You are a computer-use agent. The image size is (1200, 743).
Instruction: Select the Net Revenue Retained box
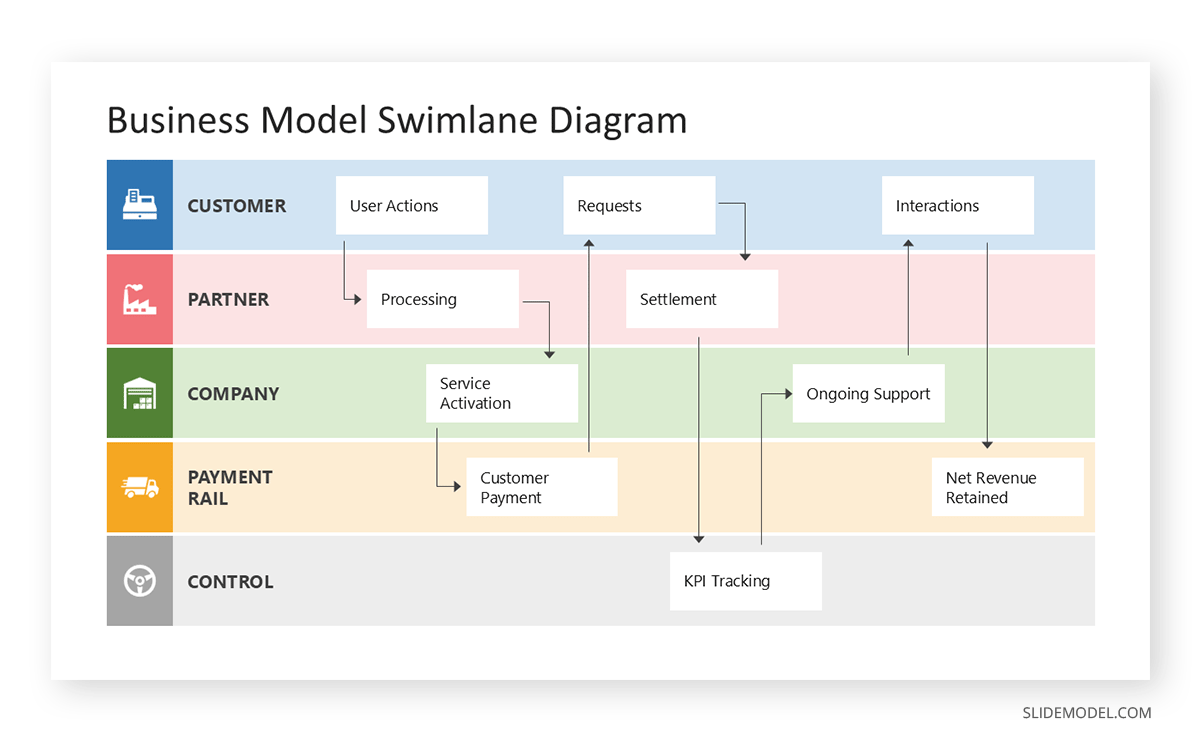coord(1008,487)
